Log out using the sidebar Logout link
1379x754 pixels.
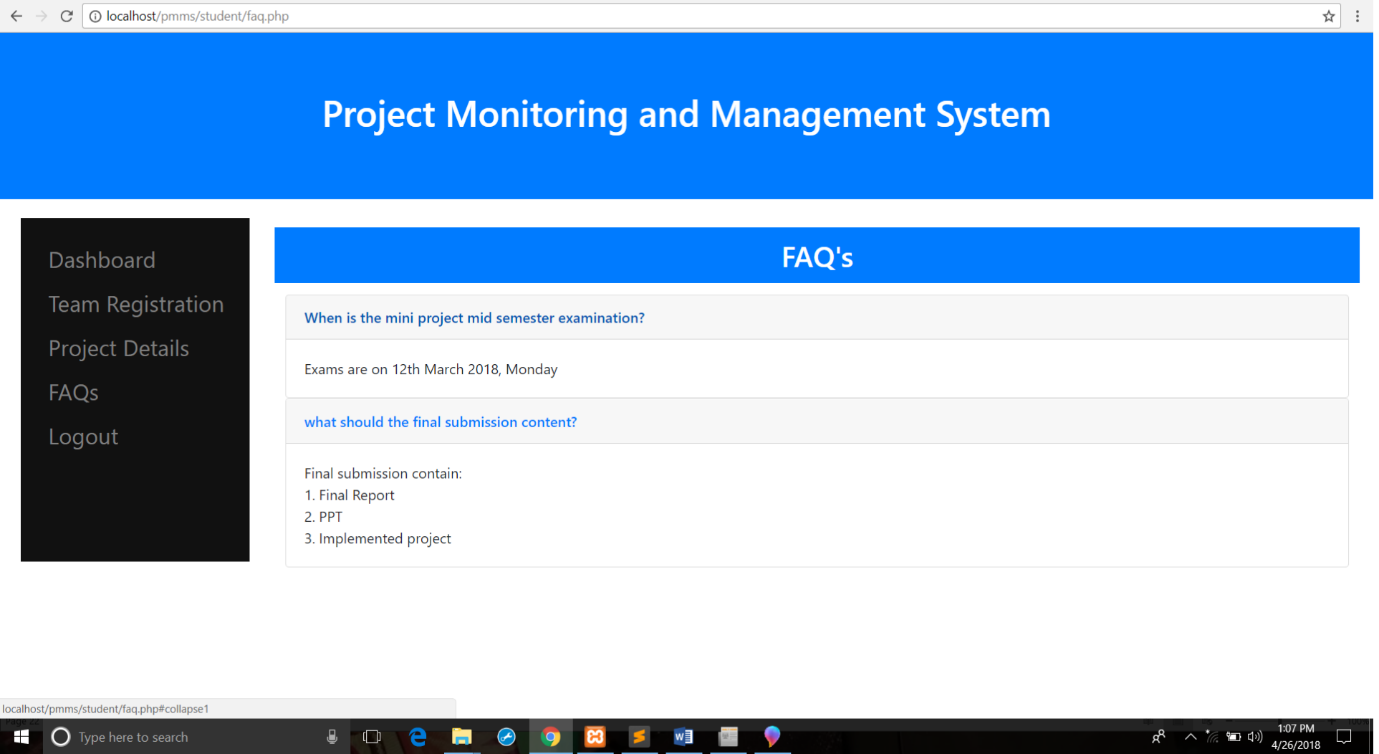83,437
